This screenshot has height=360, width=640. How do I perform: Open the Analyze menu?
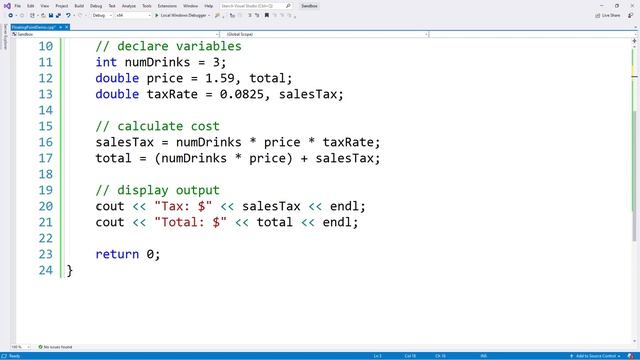pos(129,6)
